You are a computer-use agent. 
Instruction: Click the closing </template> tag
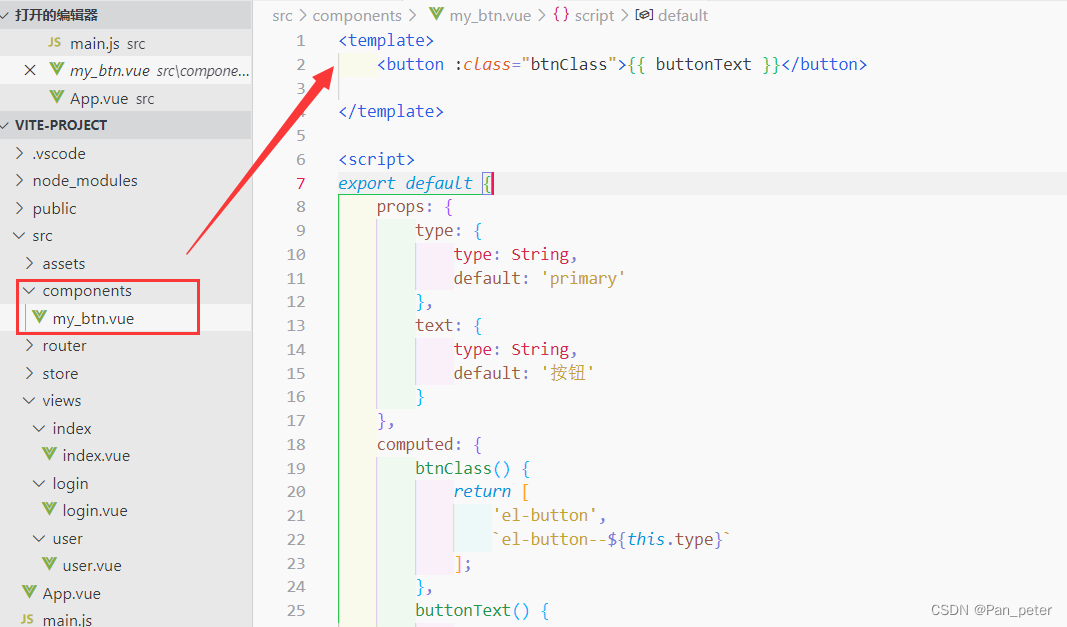coord(391,112)
